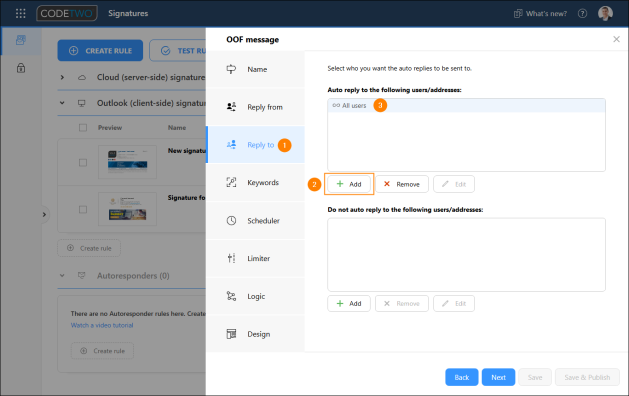The height and width of the screenshot is (396, 629).
Task: Go to the Keywords step
Action: tap(256, 183)
